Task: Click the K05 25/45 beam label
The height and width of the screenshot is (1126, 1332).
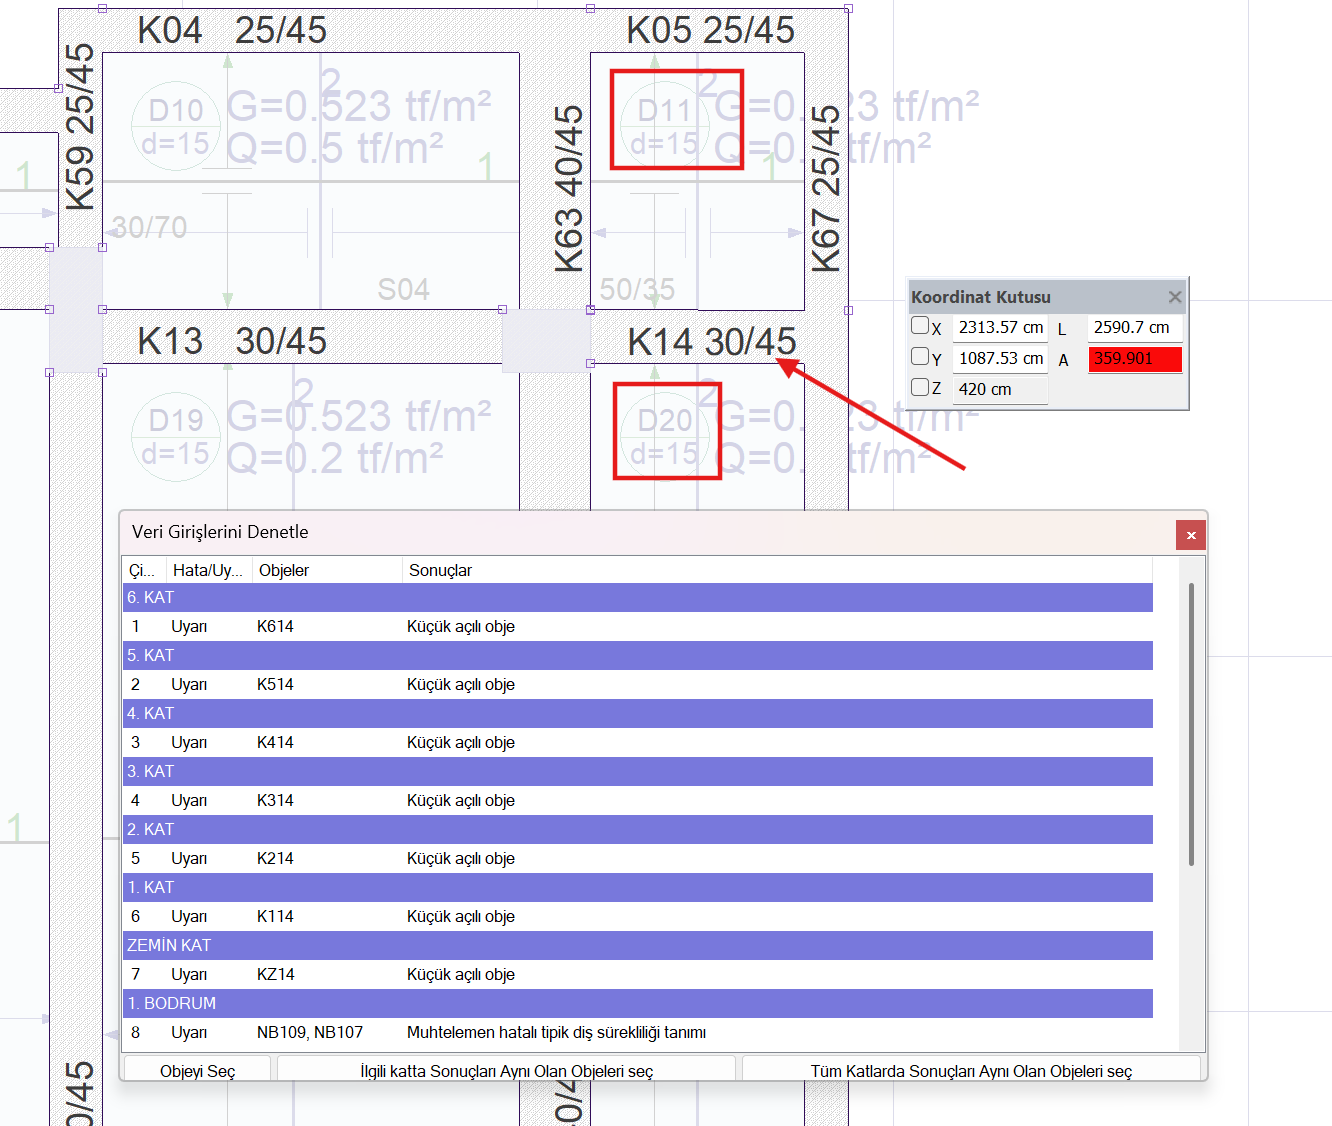Action: pyautogui.click(x=711, y=30)
